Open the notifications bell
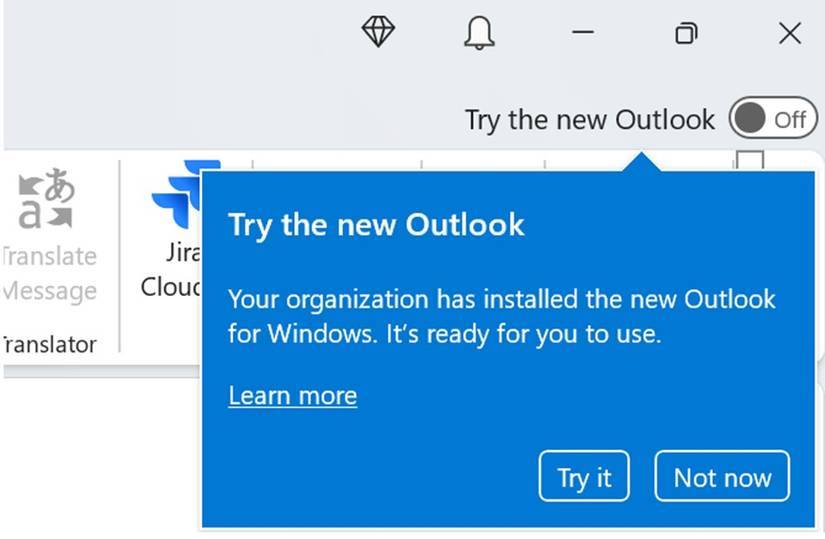This screenshot has height=539, width=825. (x=480, y=33)
